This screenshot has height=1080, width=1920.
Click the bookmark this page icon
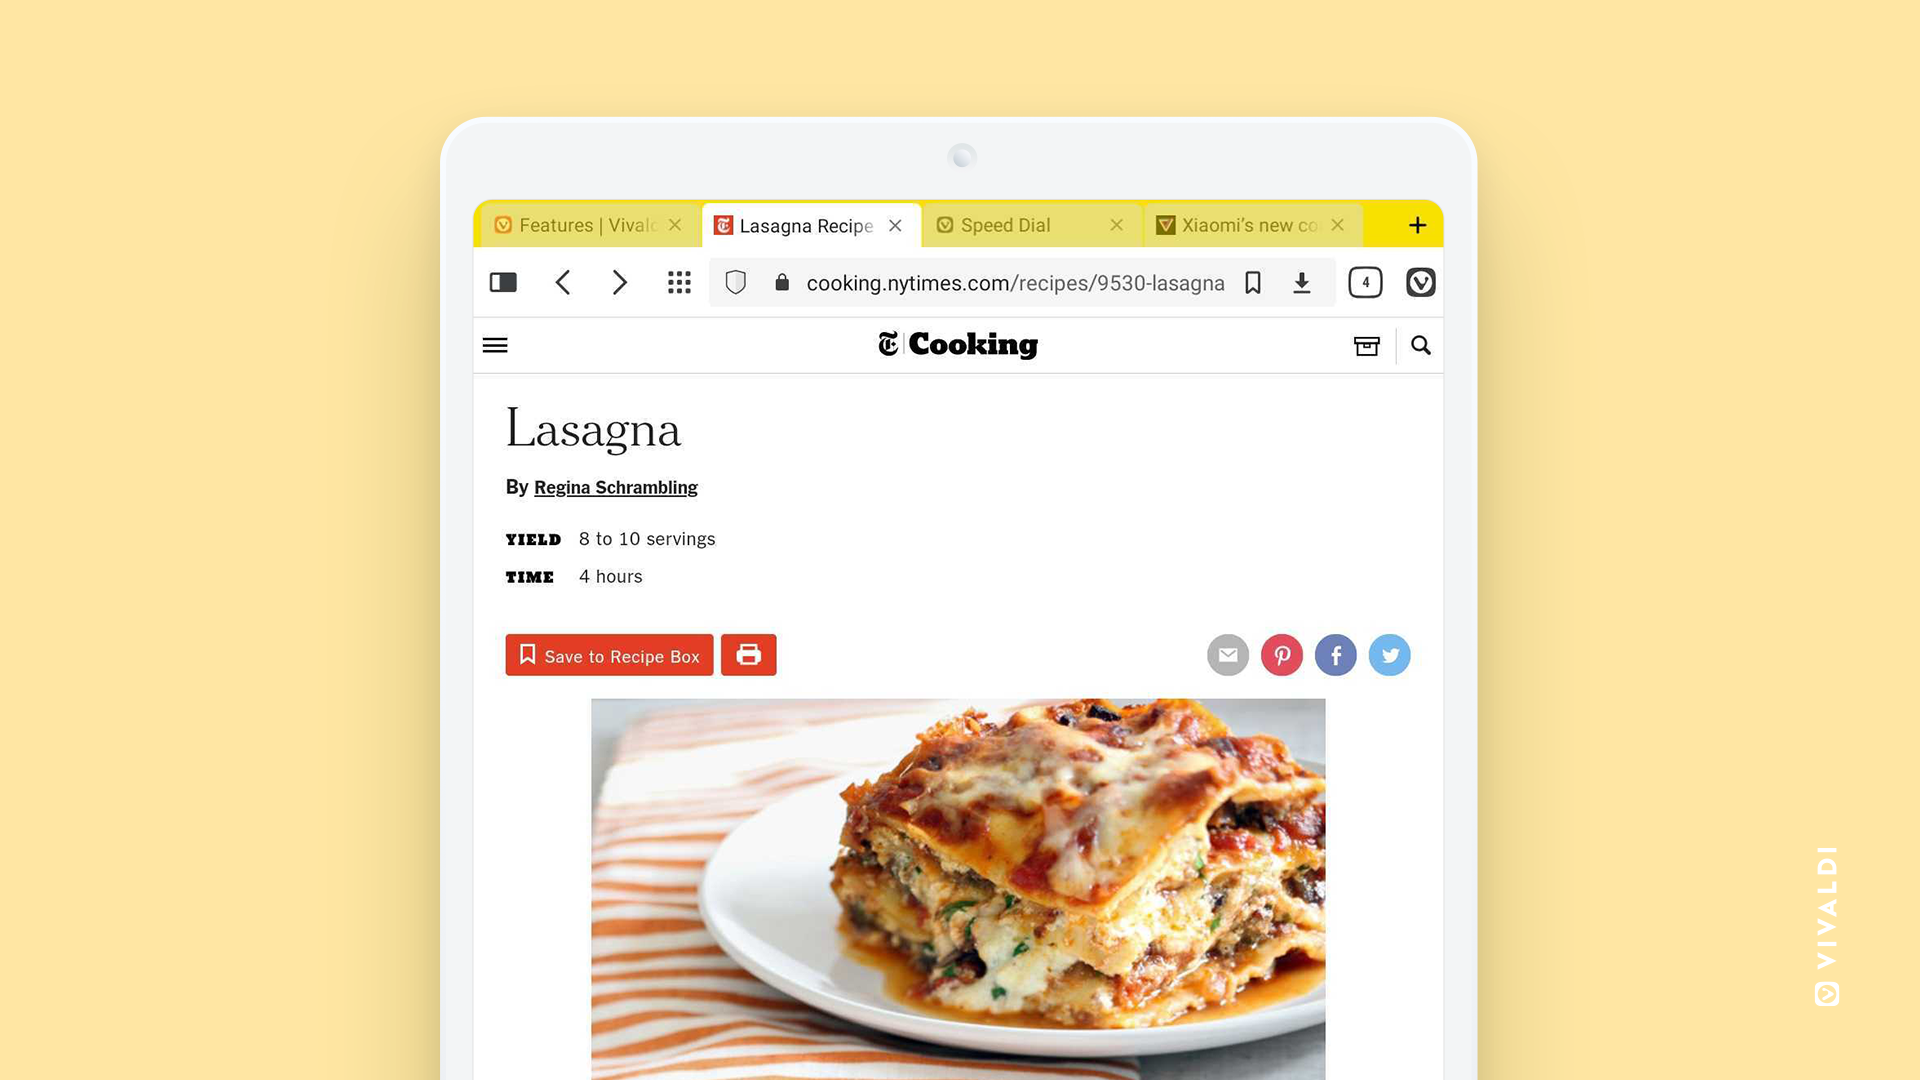[x=1251, y=282]
